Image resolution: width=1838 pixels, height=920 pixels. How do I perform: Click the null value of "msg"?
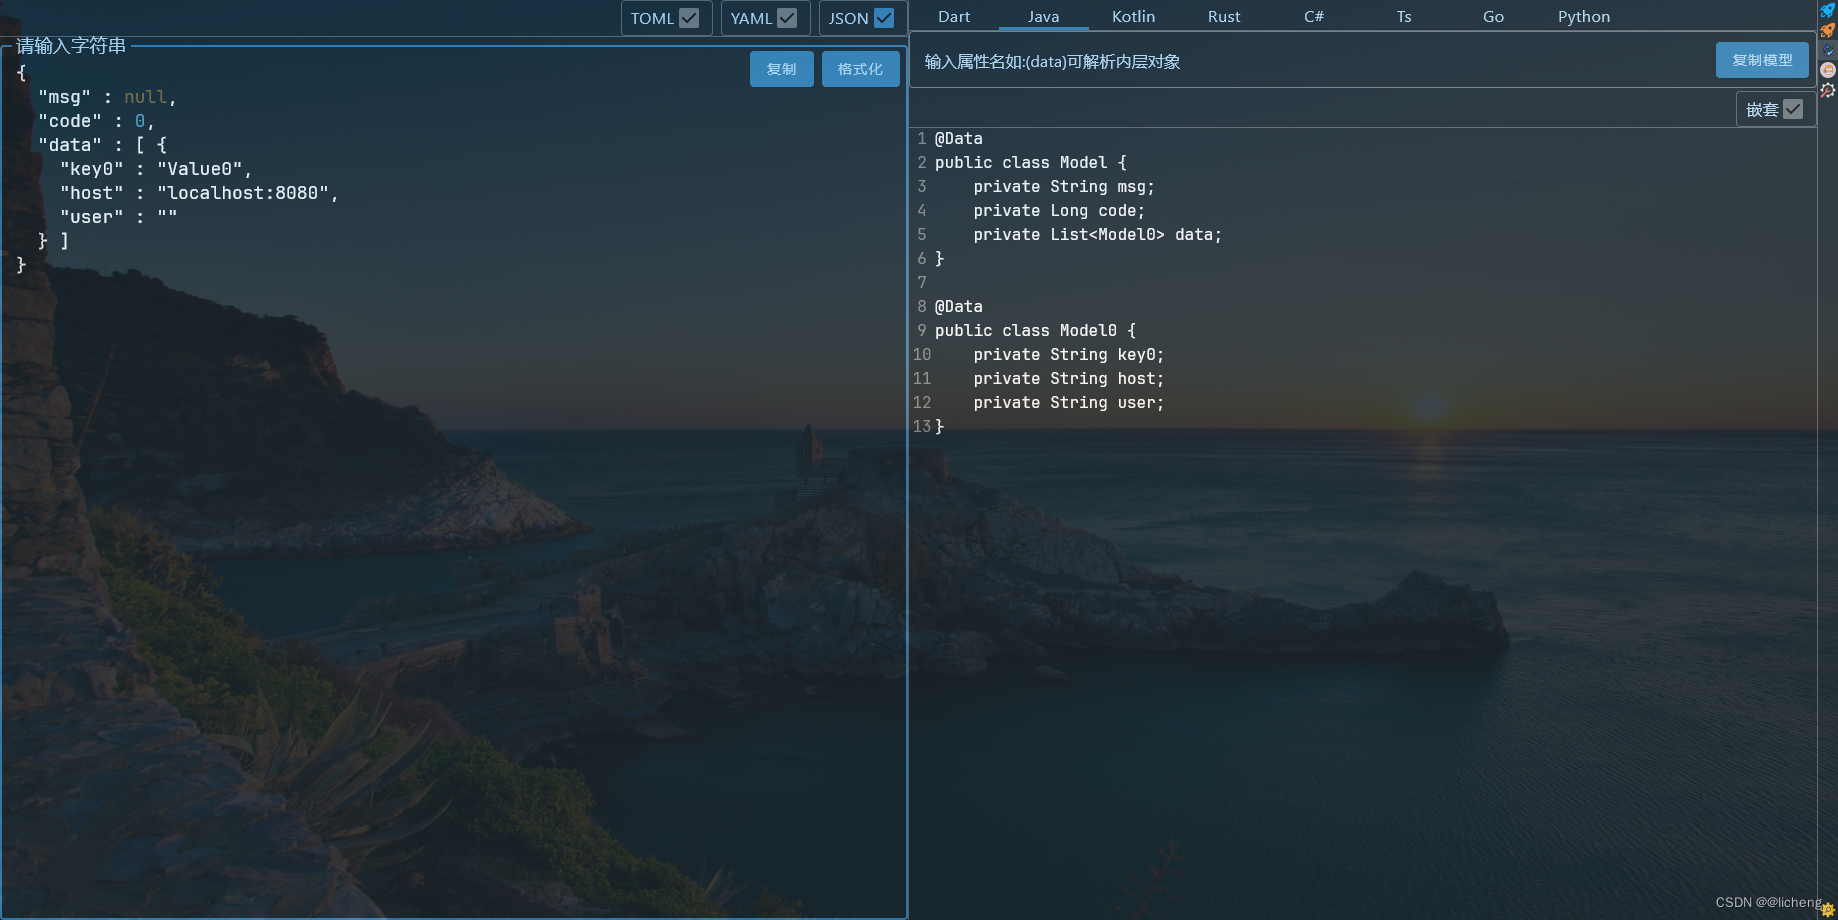(145, 97)
